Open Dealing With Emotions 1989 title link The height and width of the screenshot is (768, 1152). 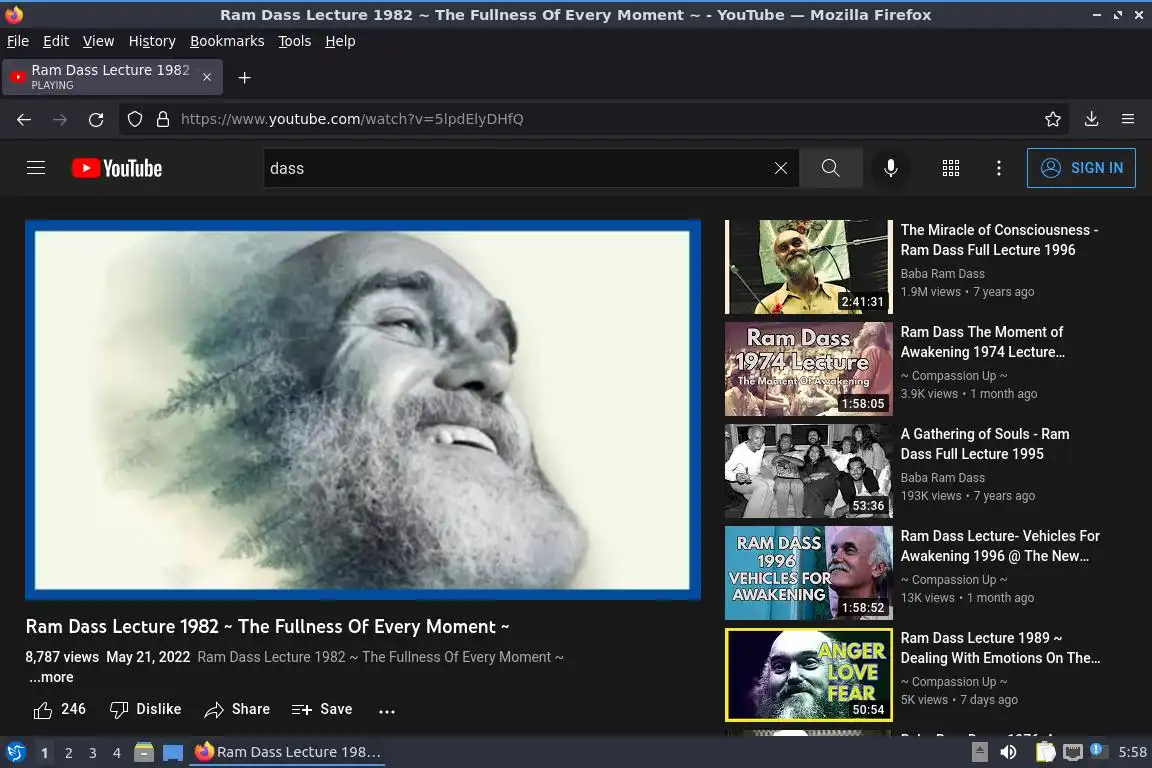pyautogui.click(x=1001, y=648)
